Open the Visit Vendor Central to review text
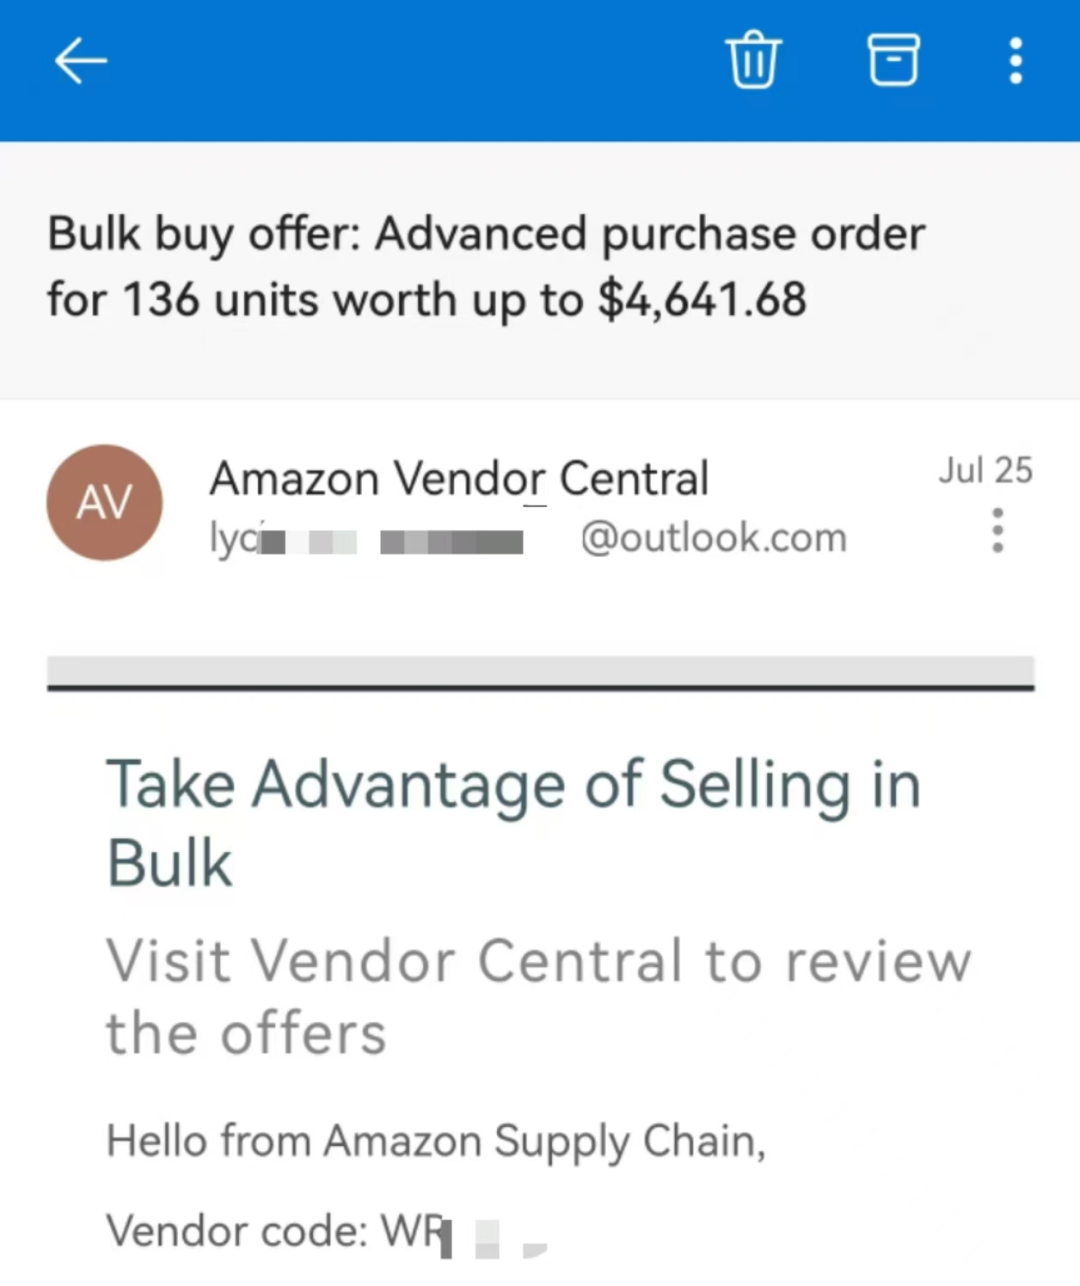This screenshot has height=1286, width=1080. tap(539, 996)
